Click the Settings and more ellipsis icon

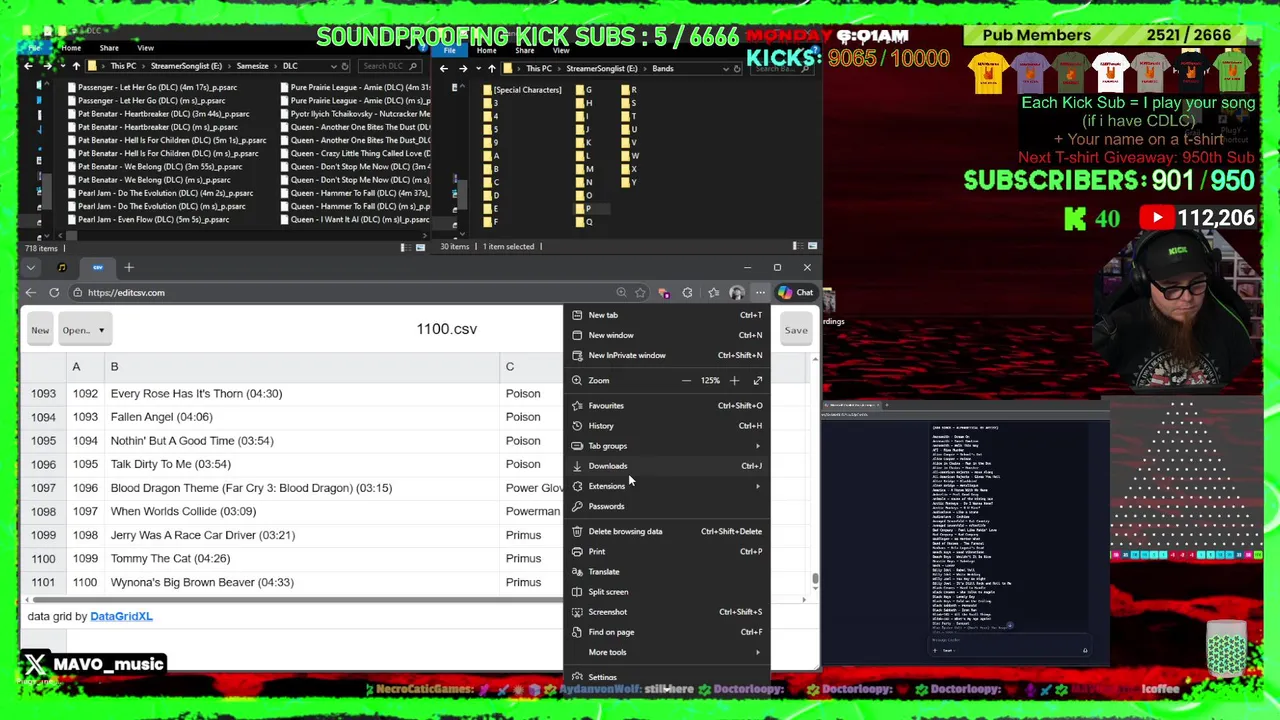[x=761, y=293]
